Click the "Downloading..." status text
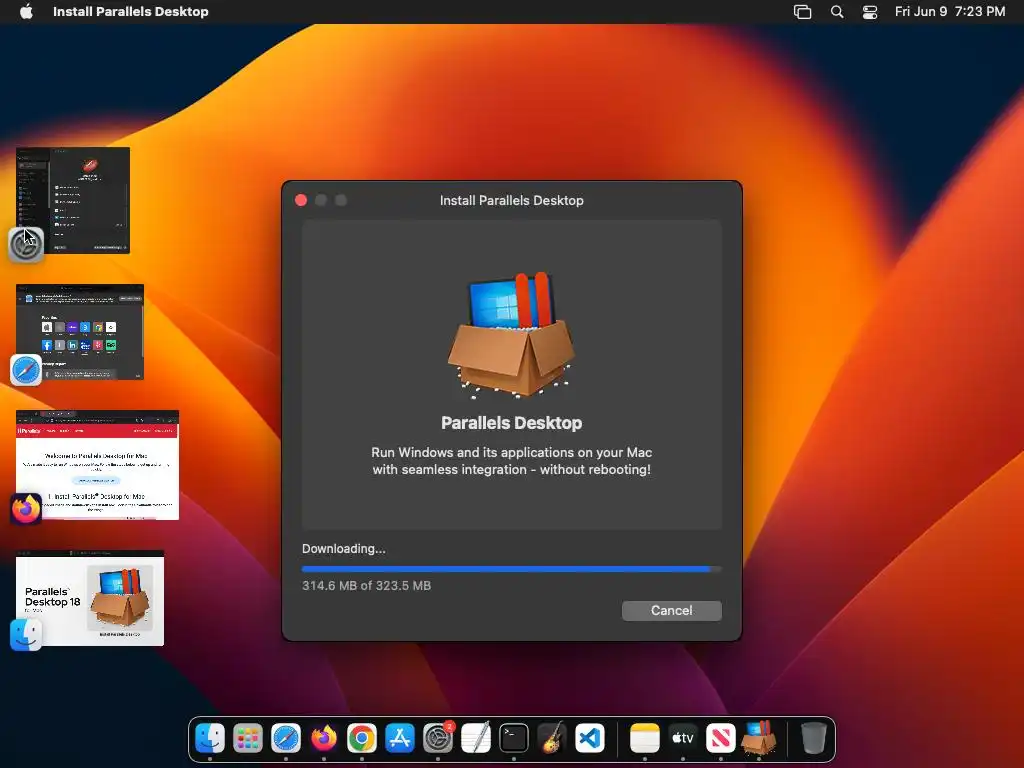The height and width of the screenshot is (768, 1024). [x=344, y=549]
